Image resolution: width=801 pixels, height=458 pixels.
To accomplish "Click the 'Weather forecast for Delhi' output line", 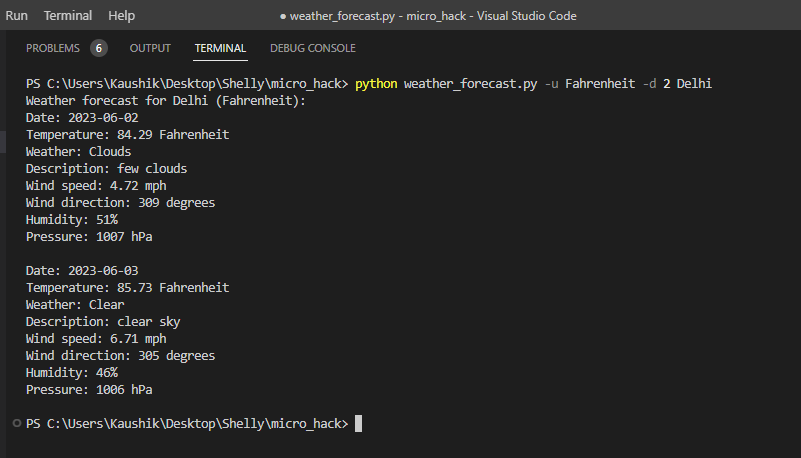I will click(x=166, y=101).
